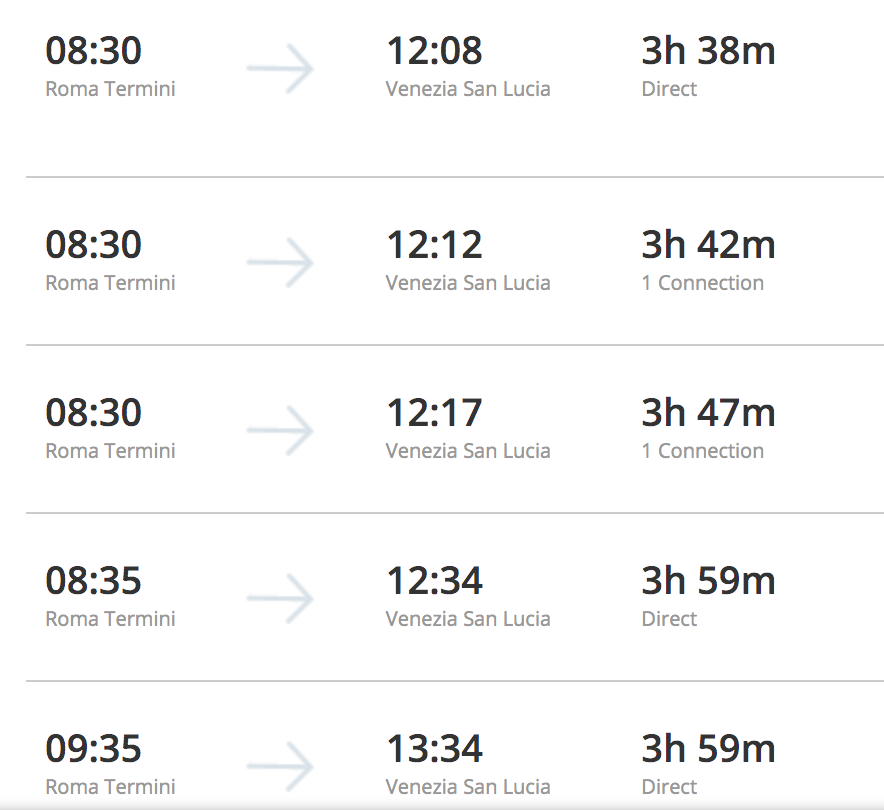This screenshot has width=884, height=810.
Task: Click Roma Termini under the 08:35 departure
Action: (110, 619)
